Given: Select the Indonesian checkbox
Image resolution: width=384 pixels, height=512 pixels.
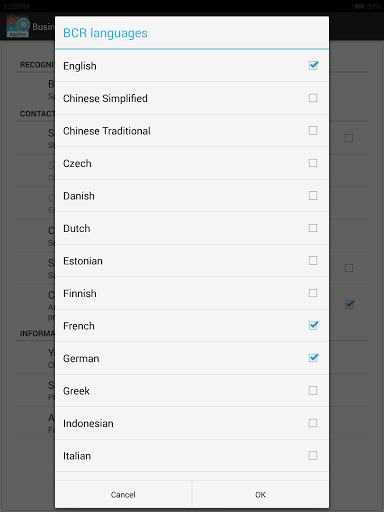Looking at the screenshot, I should [313, 423].
